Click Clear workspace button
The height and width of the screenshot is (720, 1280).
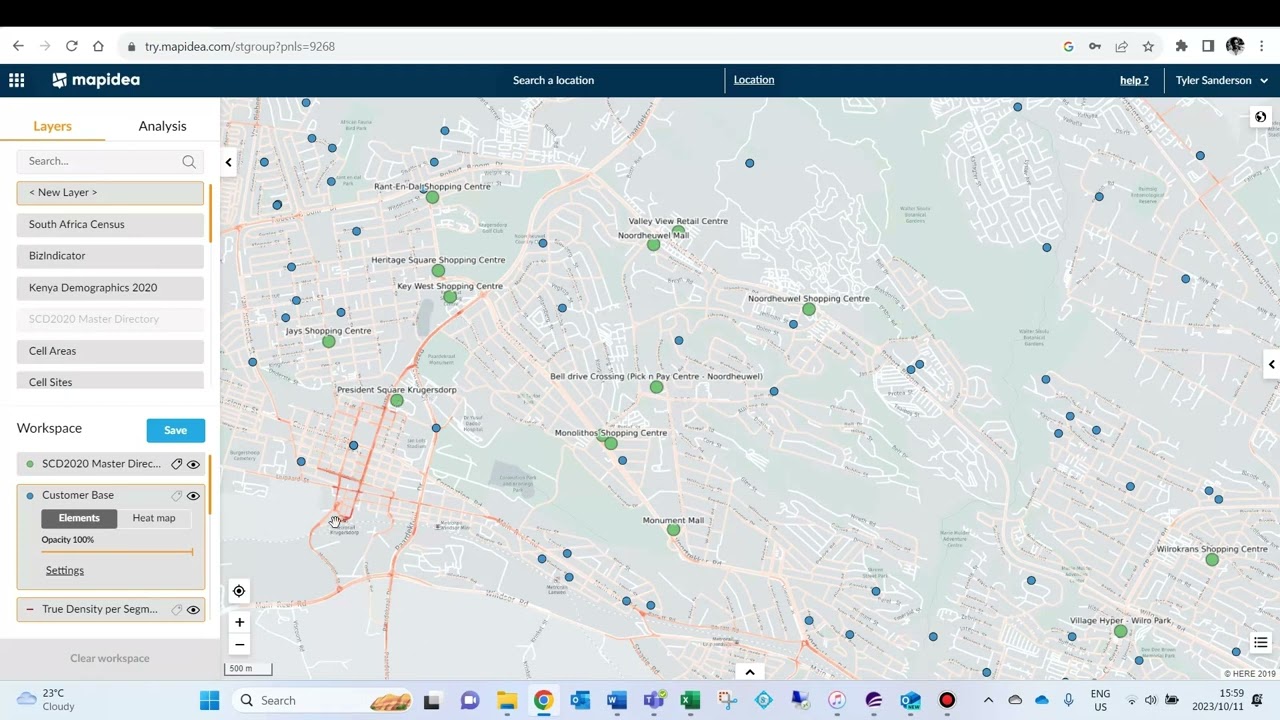(x=110, y=658)
